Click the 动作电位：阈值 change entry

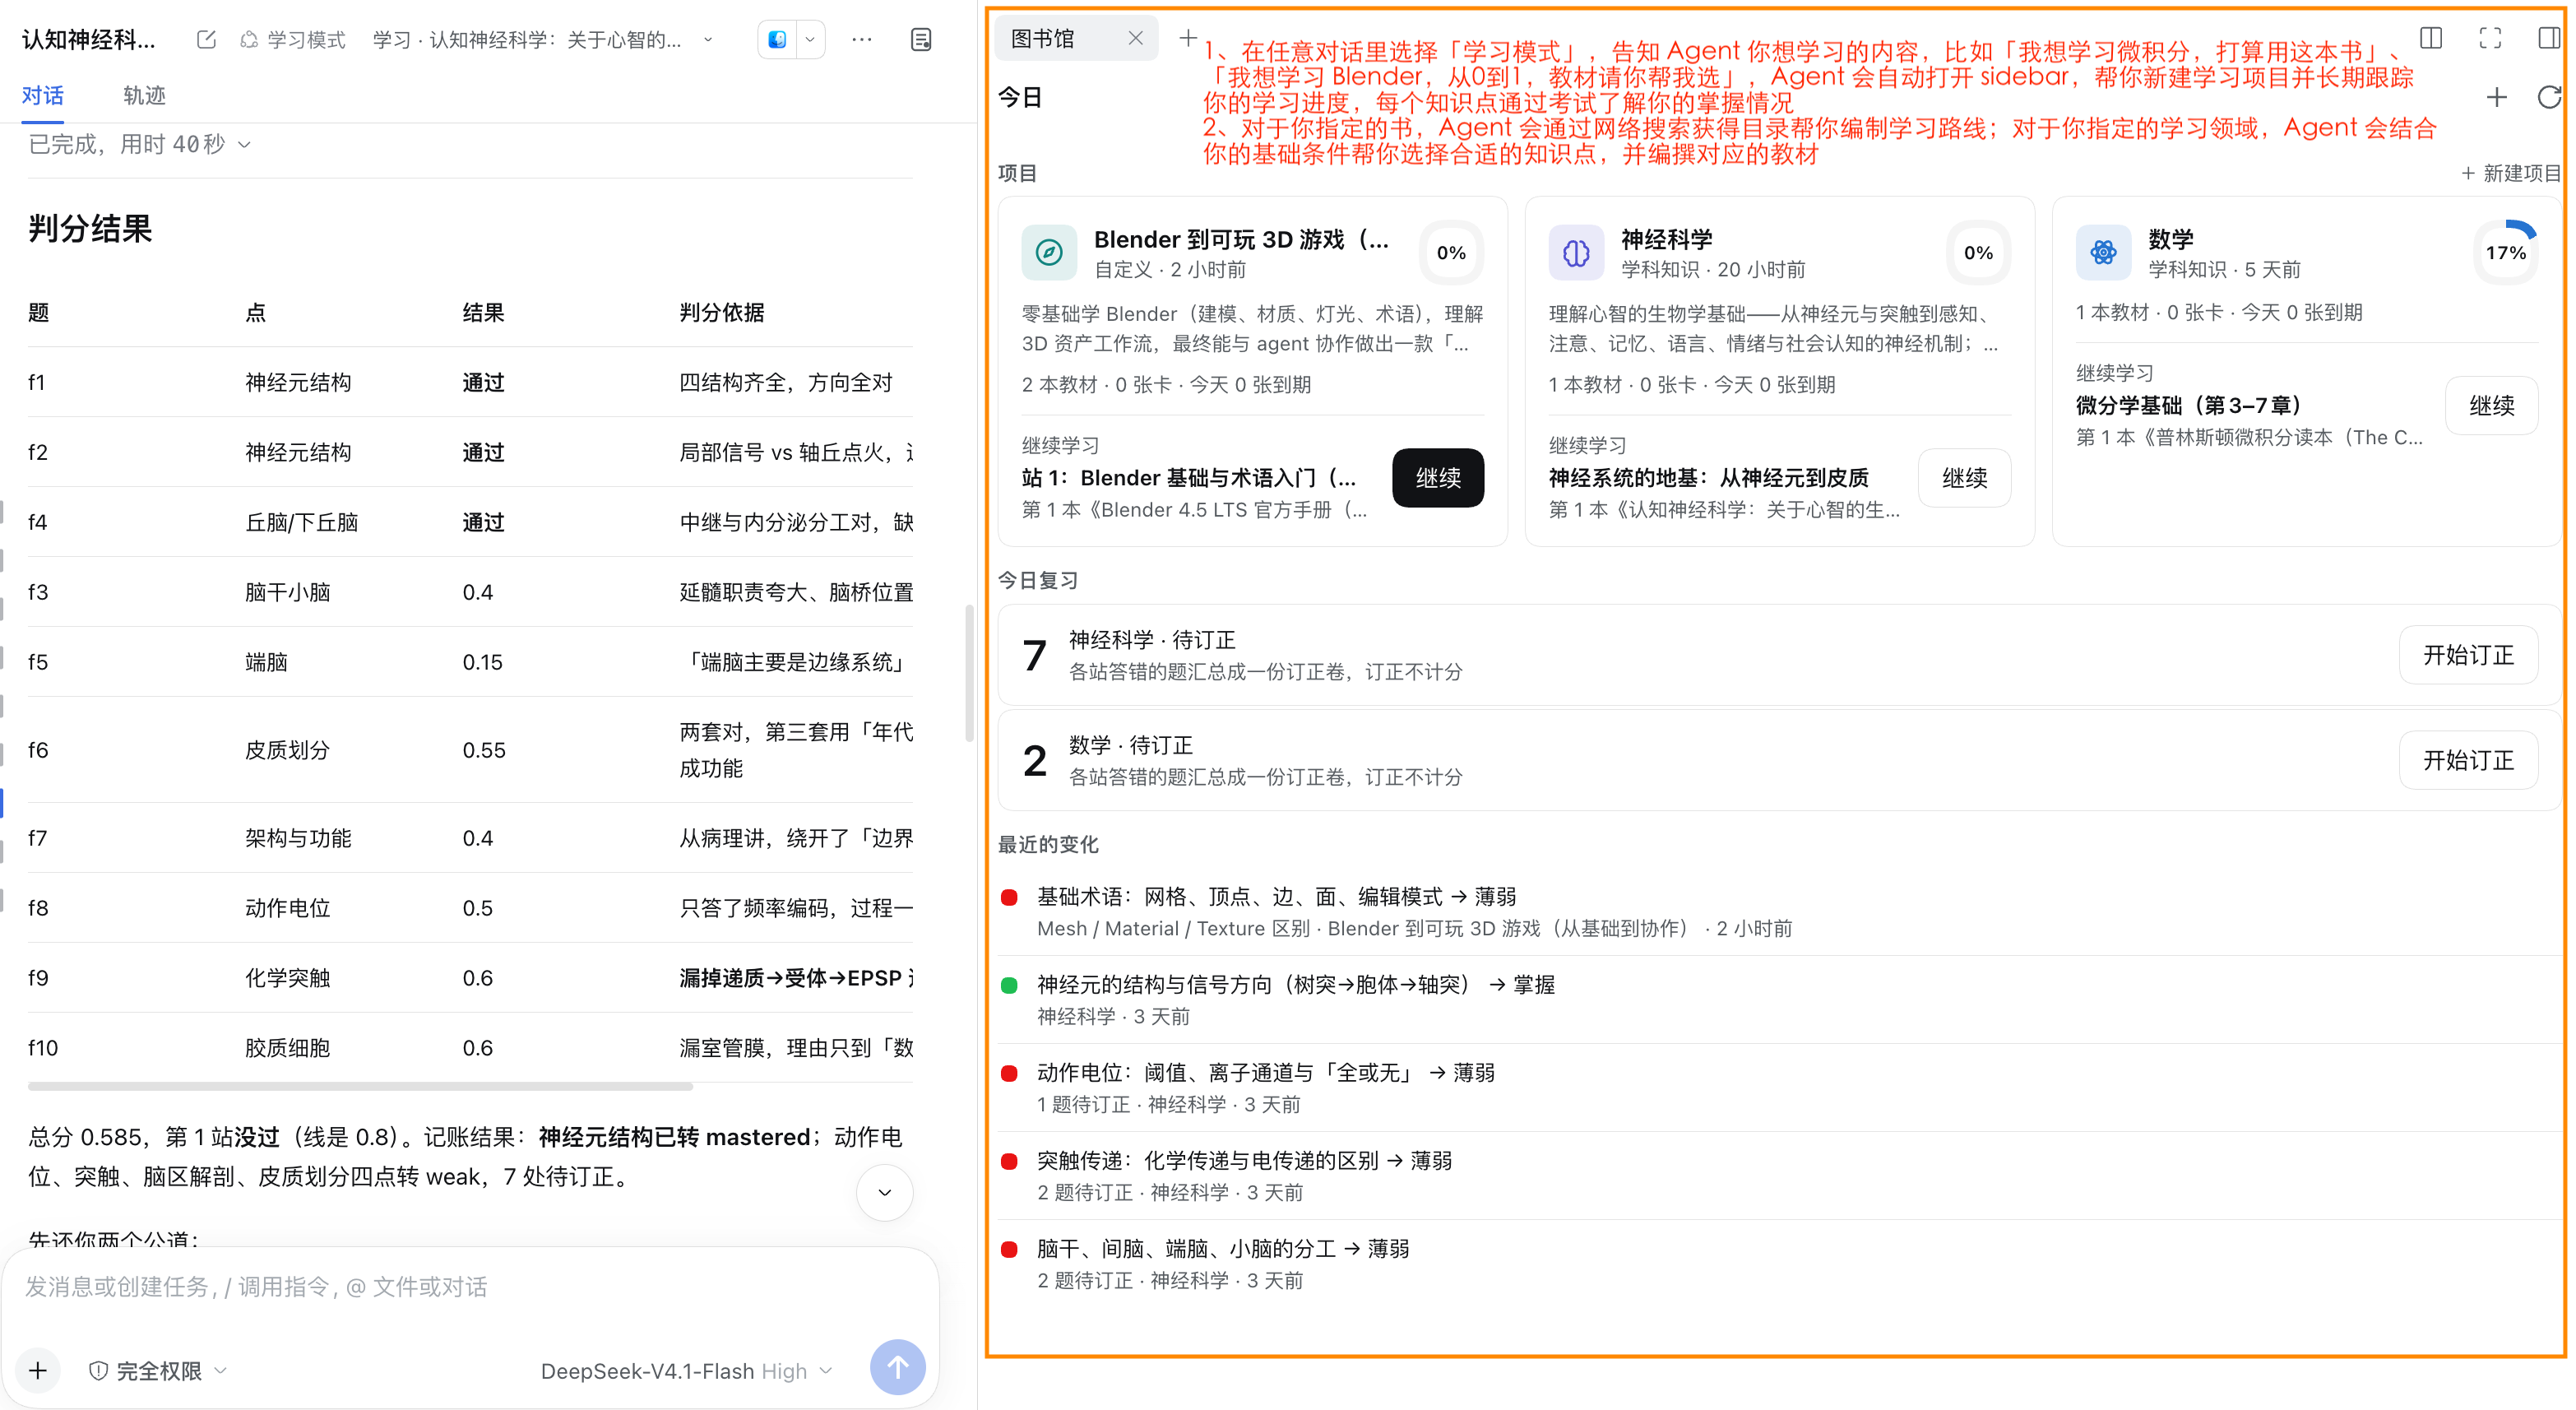tap(1780, 1088)
